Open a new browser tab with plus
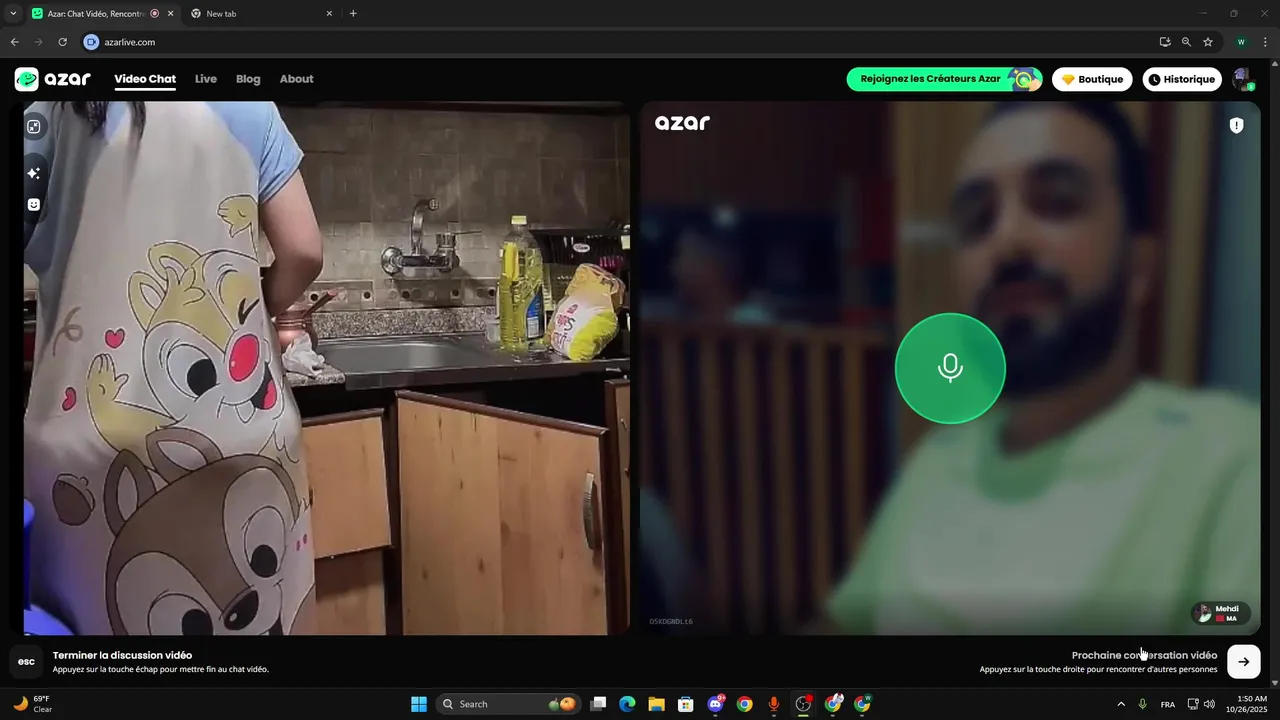 pyautogui.click(x=353, y=14)
